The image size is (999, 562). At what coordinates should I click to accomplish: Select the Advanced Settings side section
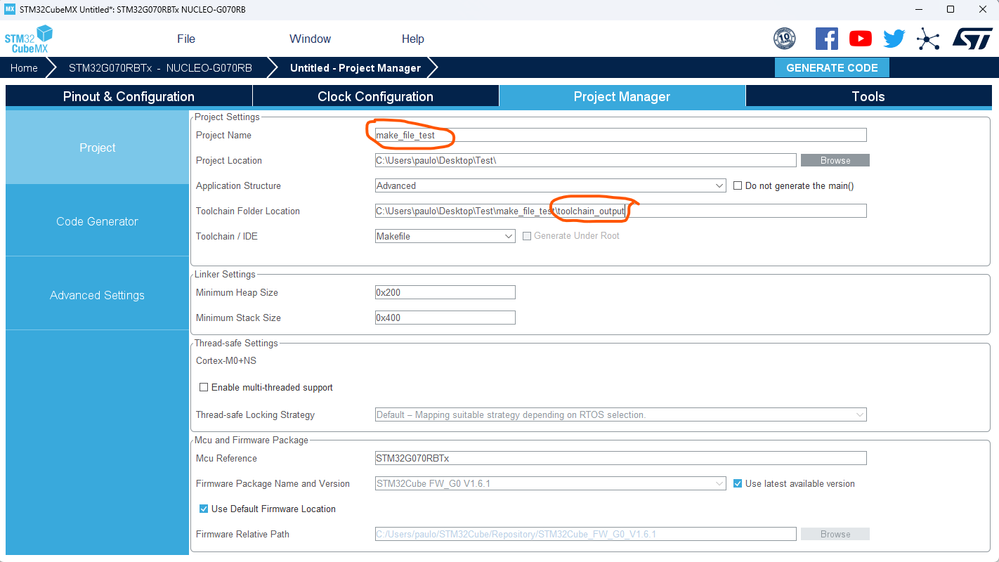(97, 295)
